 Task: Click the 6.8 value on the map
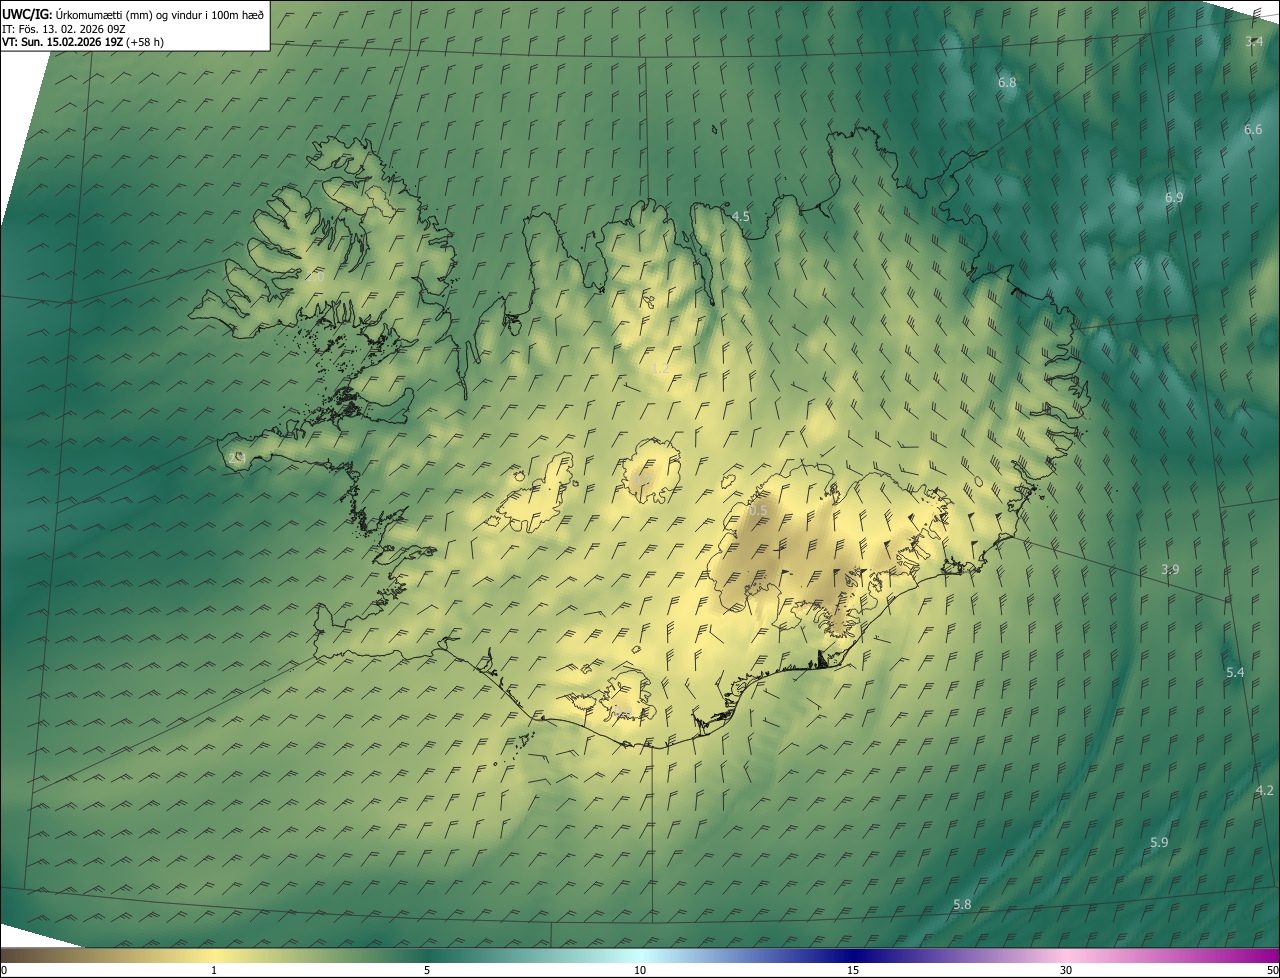click(1007, 82)
